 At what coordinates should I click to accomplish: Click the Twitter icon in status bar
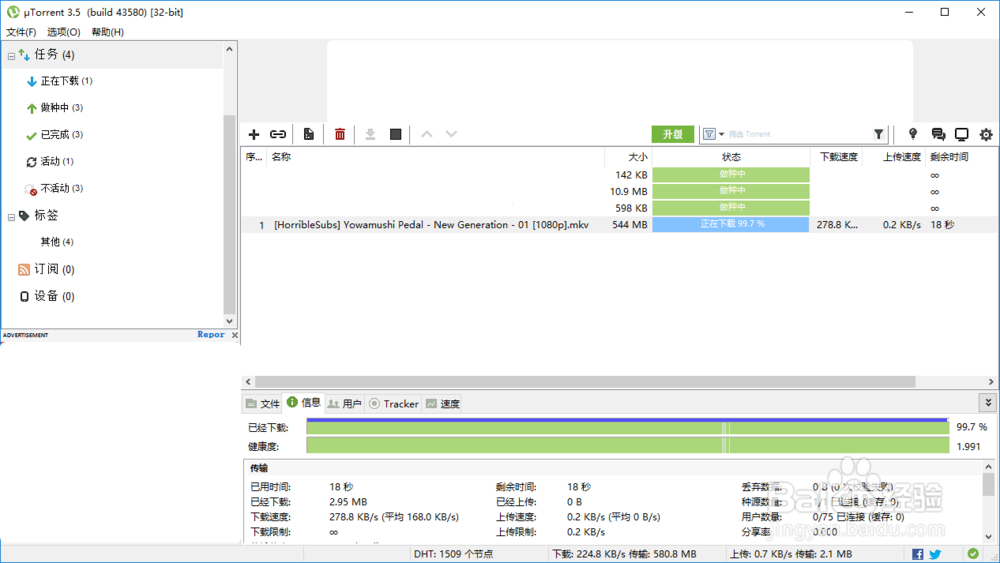click(x=935, y=554)
